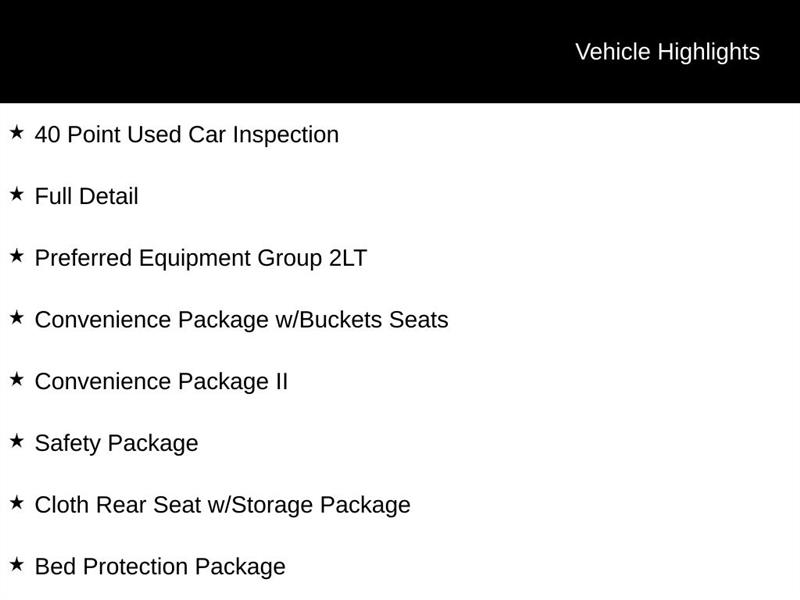Open the Preferred Equipment Group 2LT item
800x600 pixels.
coord(200,258)
